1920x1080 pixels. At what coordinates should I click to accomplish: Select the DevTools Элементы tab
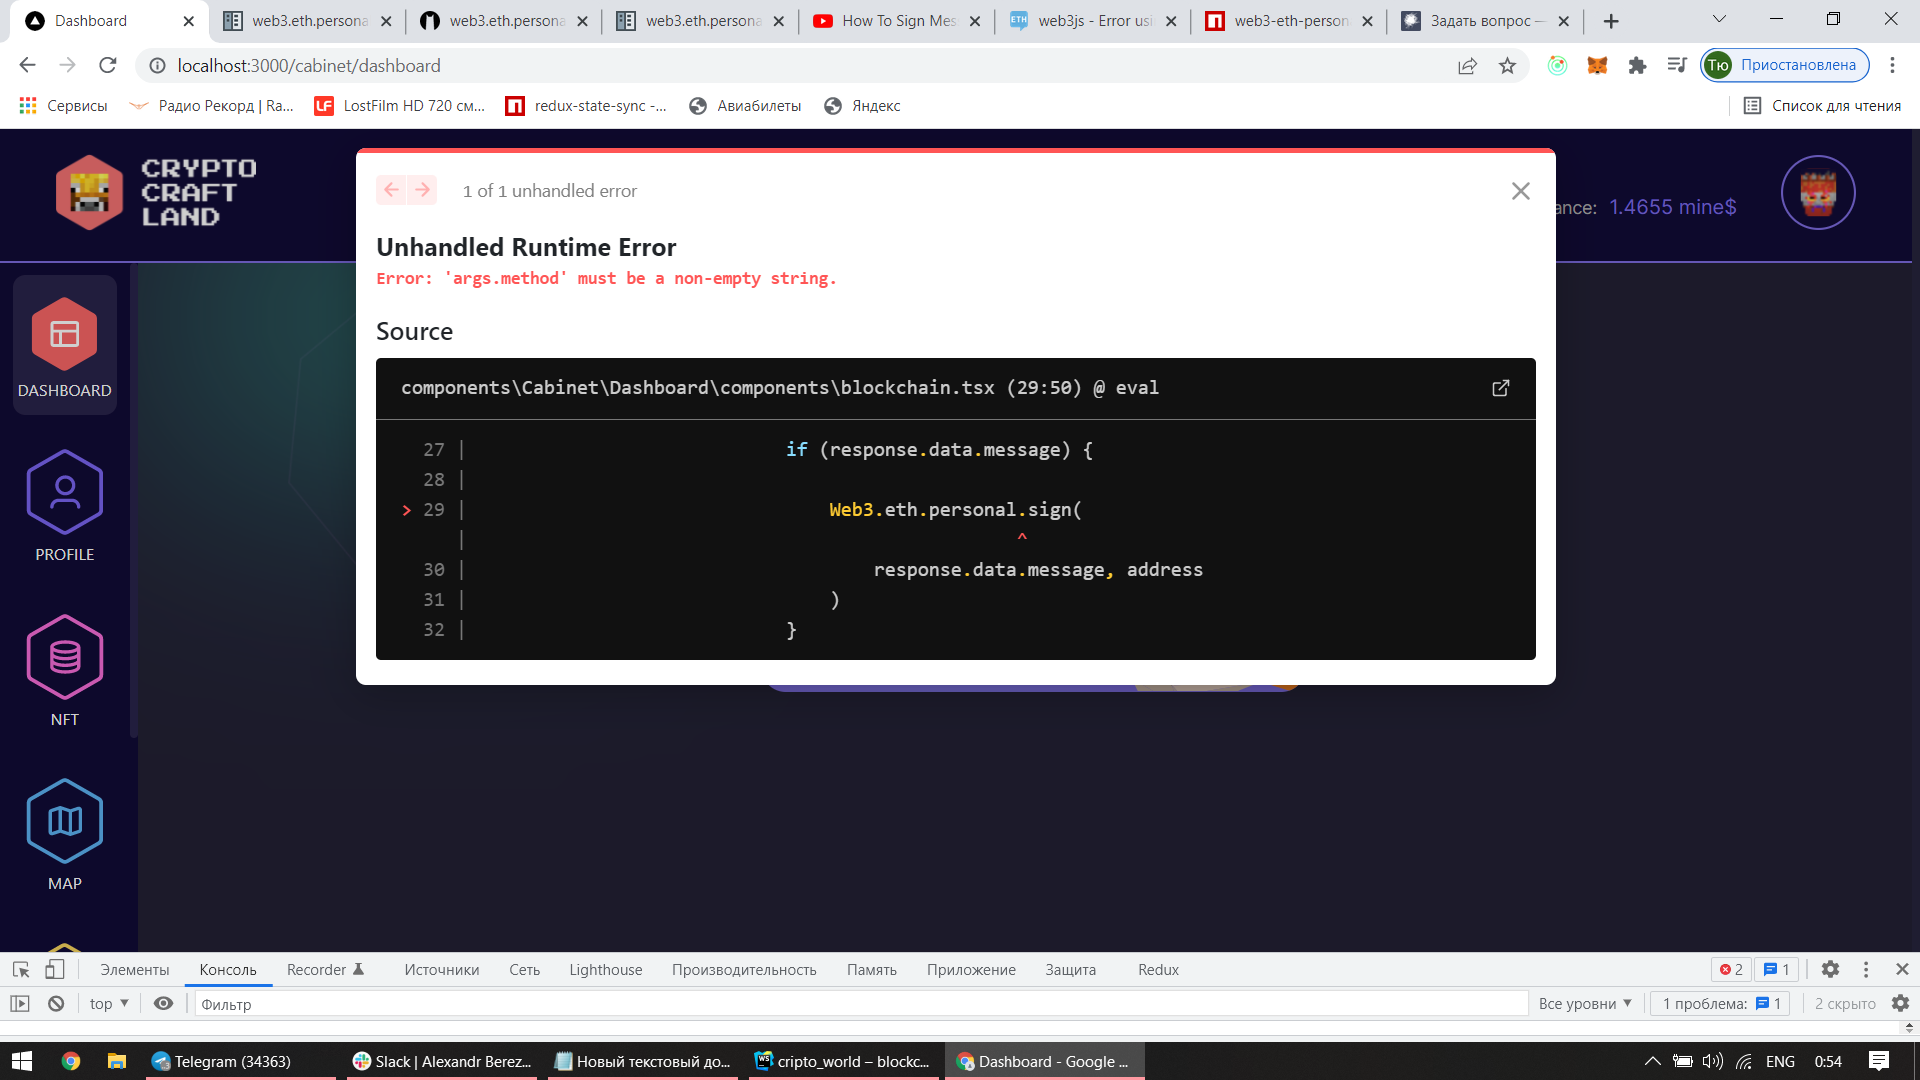[135, 970]
